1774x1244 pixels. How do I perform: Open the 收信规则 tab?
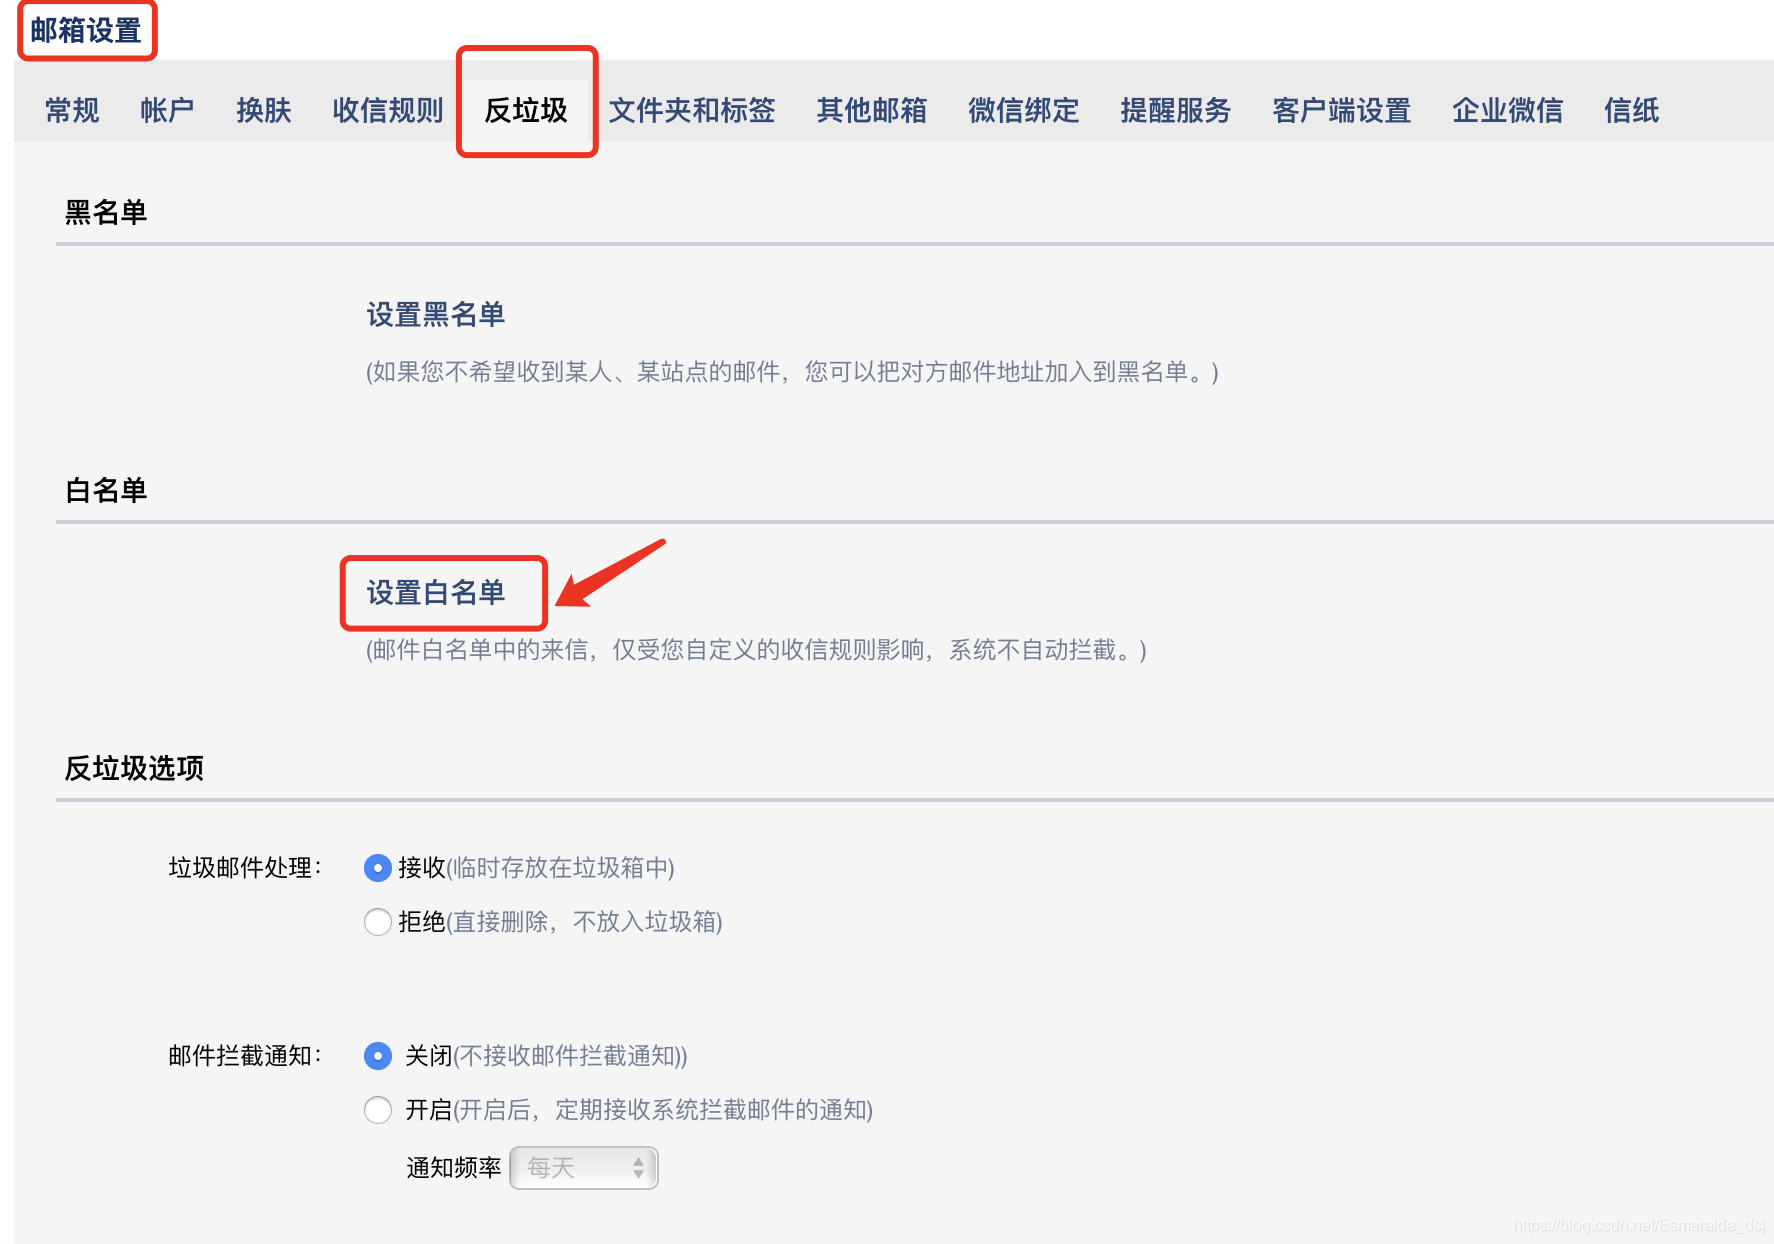click(387, 111)
